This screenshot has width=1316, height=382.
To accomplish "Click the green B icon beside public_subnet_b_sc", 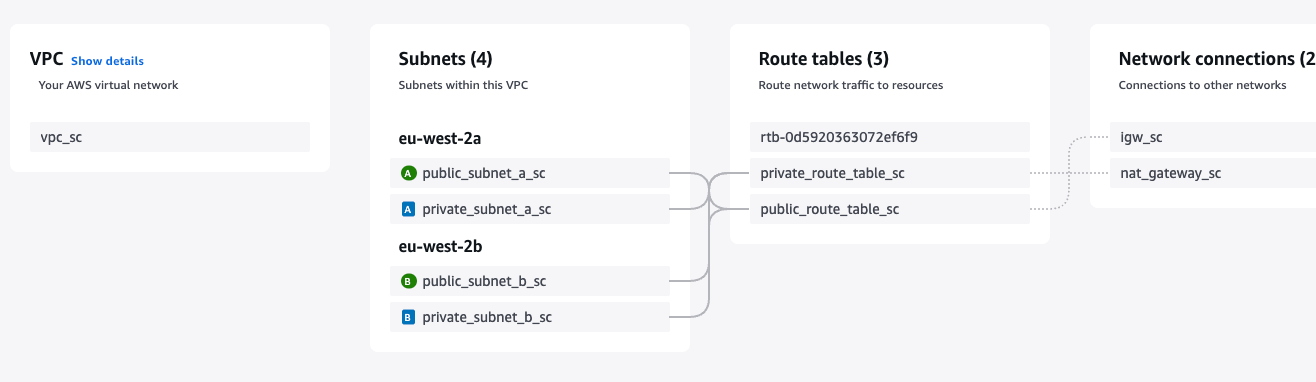I will [408, 281].
